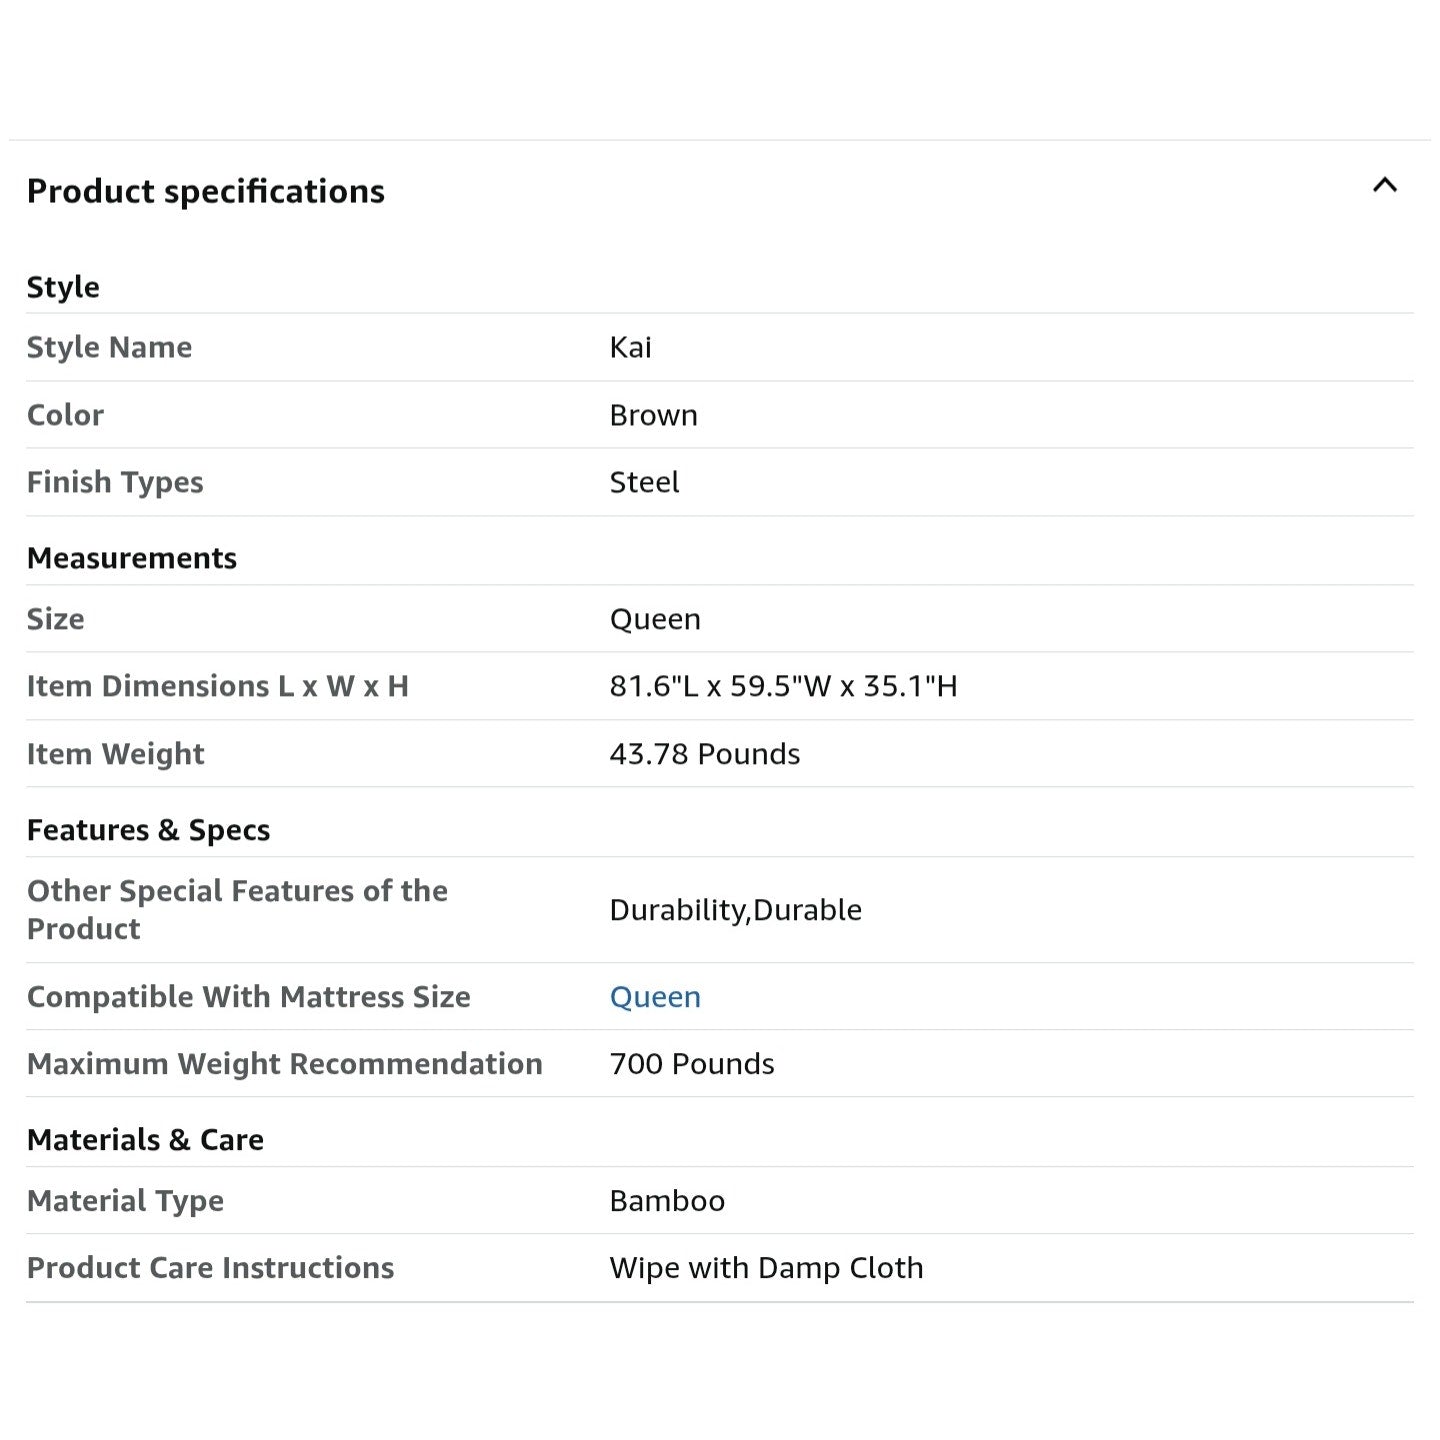Image resolution: width=1440 pixels, height=1440 pixels.
Task: Select the Compatible With Mattress Size label
Action: click(248, 997)
